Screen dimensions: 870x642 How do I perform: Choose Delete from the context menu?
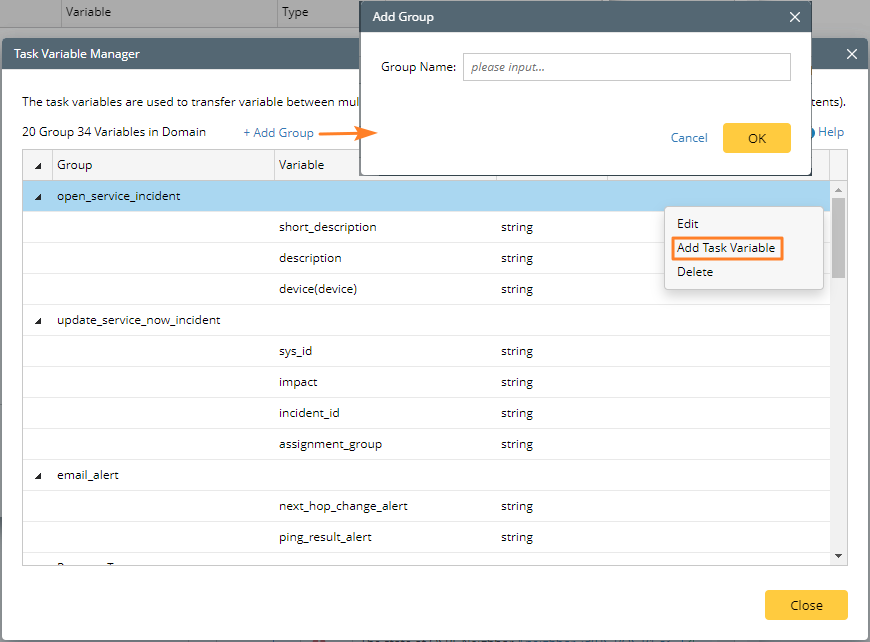point(695,272)
